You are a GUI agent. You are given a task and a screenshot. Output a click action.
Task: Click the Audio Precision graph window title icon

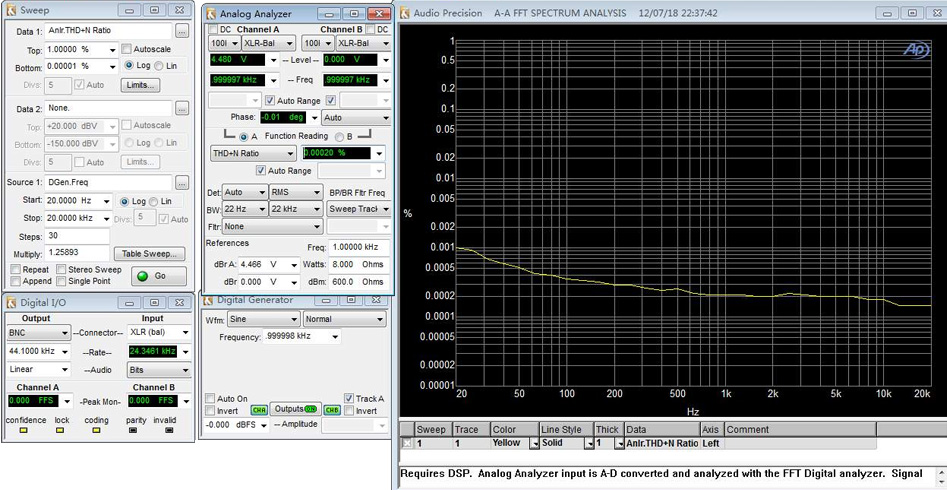pyautogui.click(x=405, y=13)
